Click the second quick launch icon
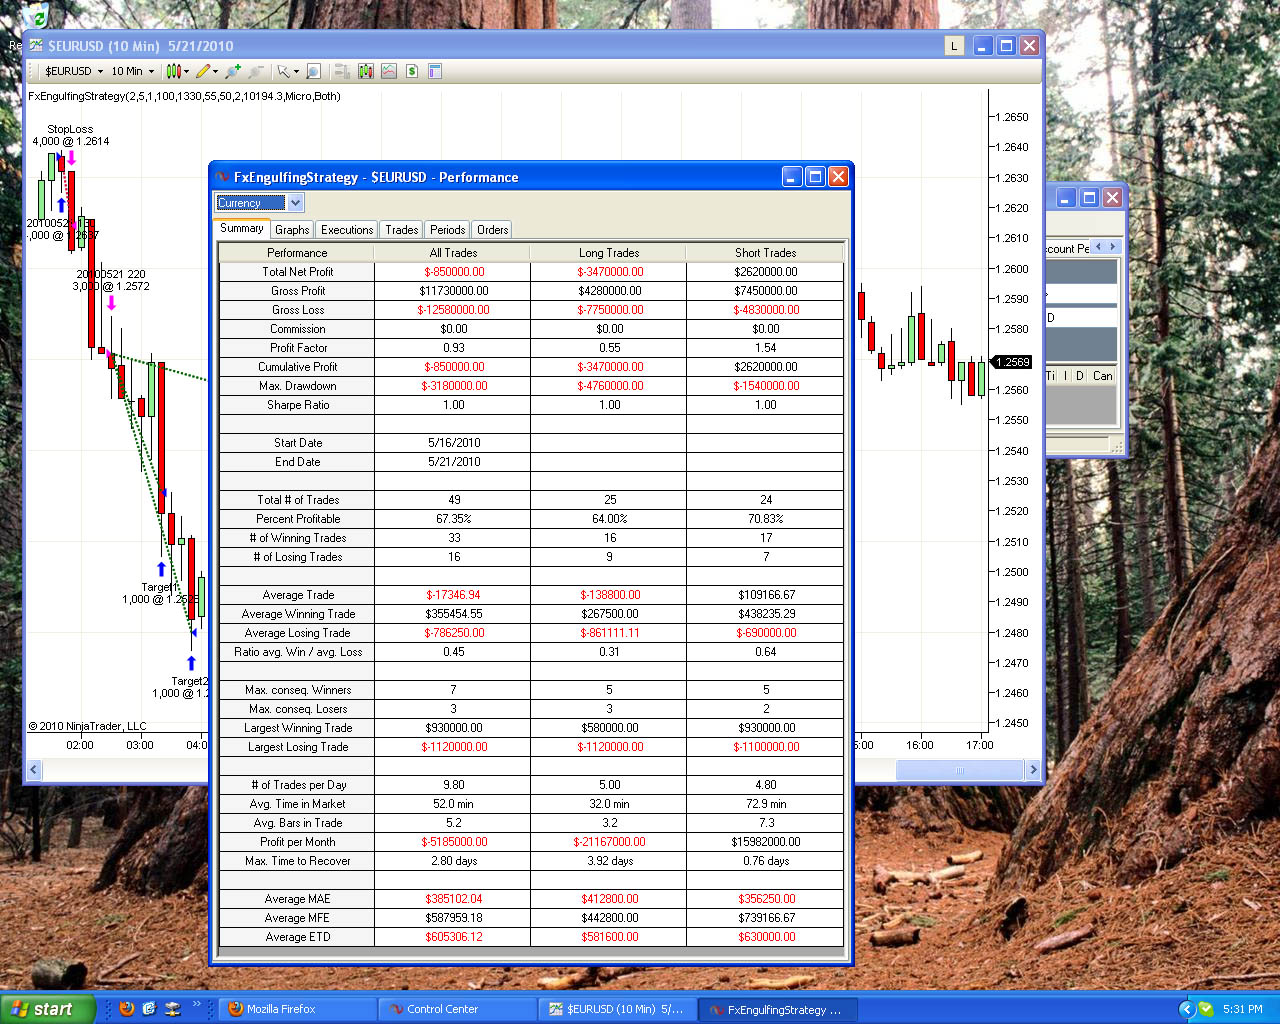1280x1024 pixels. (149, 1009)
